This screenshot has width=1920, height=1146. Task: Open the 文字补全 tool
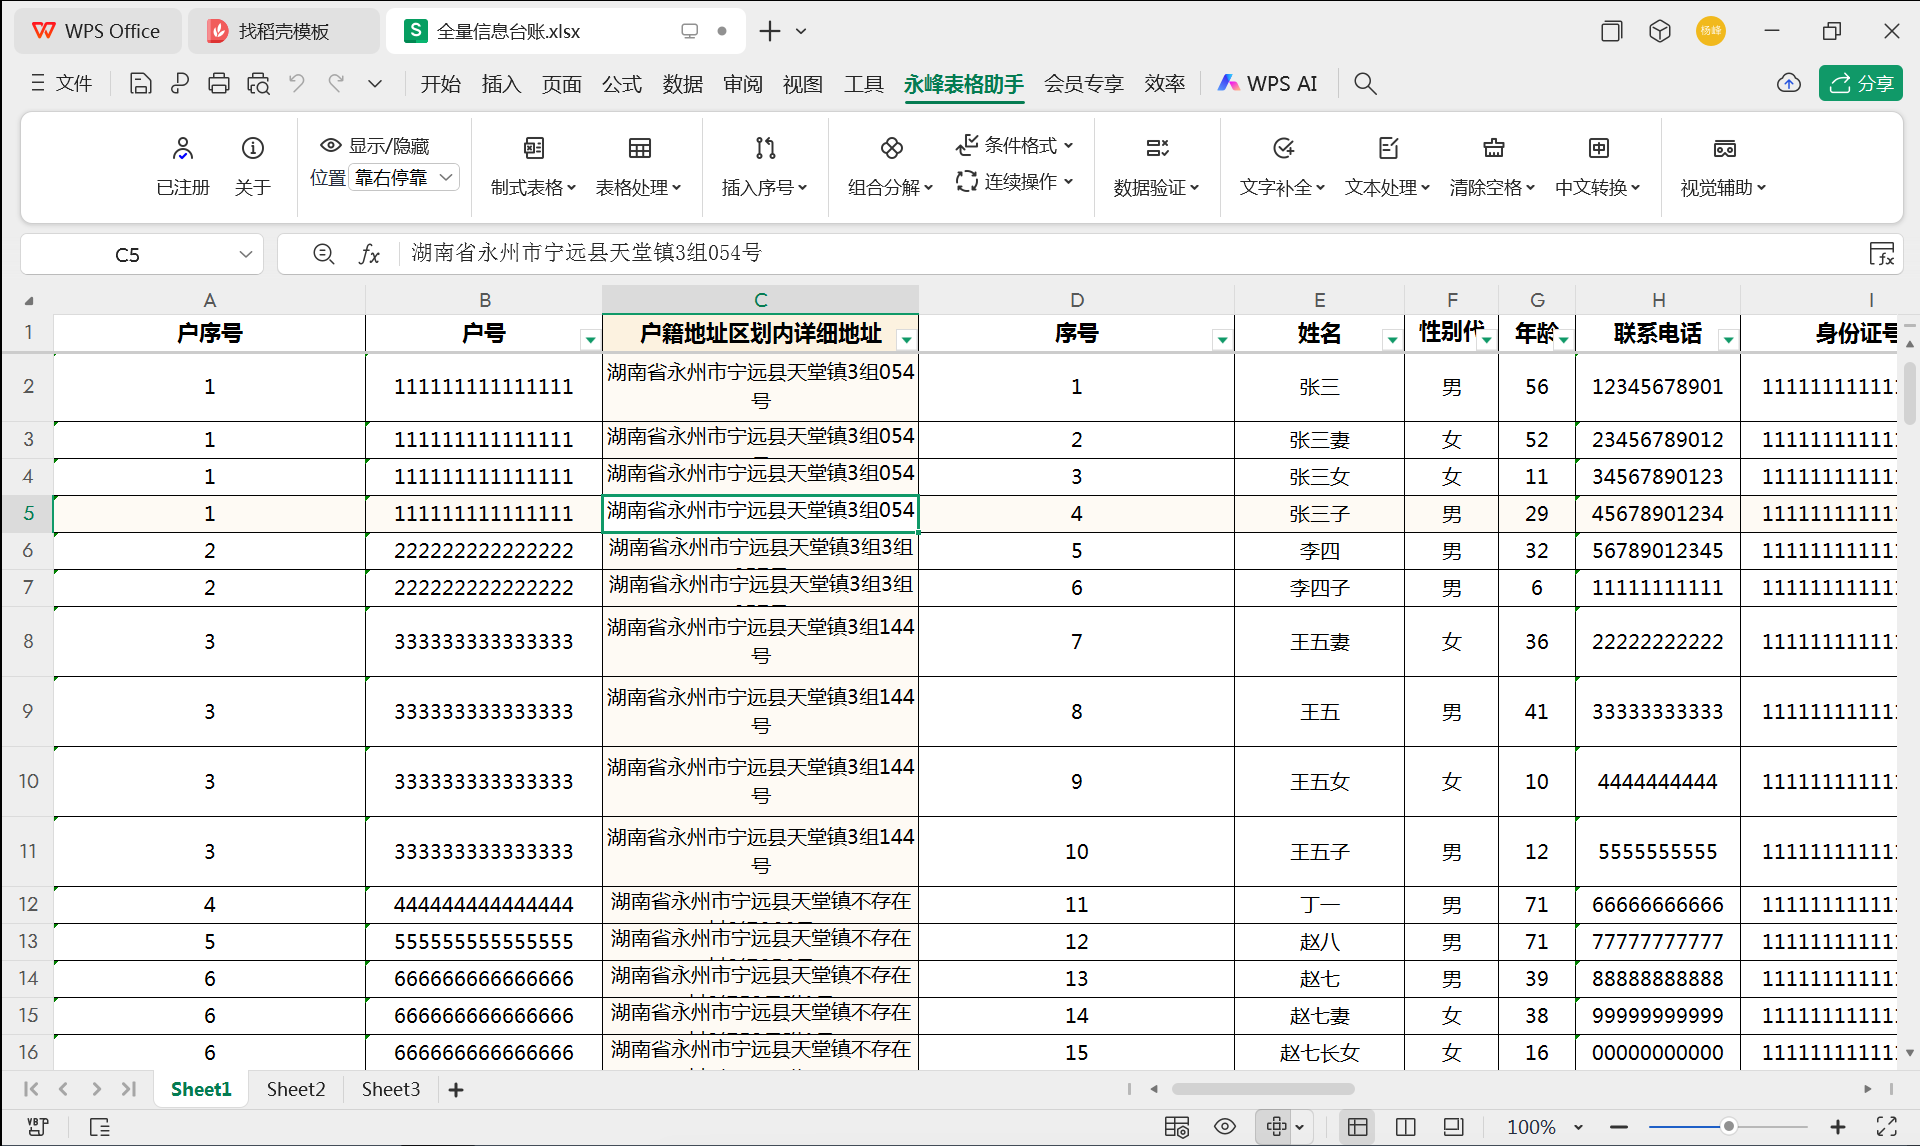pos(1281,165)
